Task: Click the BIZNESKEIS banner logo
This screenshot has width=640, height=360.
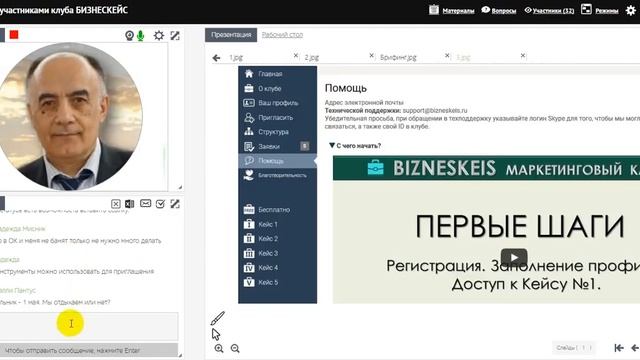Action: click(431, 168)
